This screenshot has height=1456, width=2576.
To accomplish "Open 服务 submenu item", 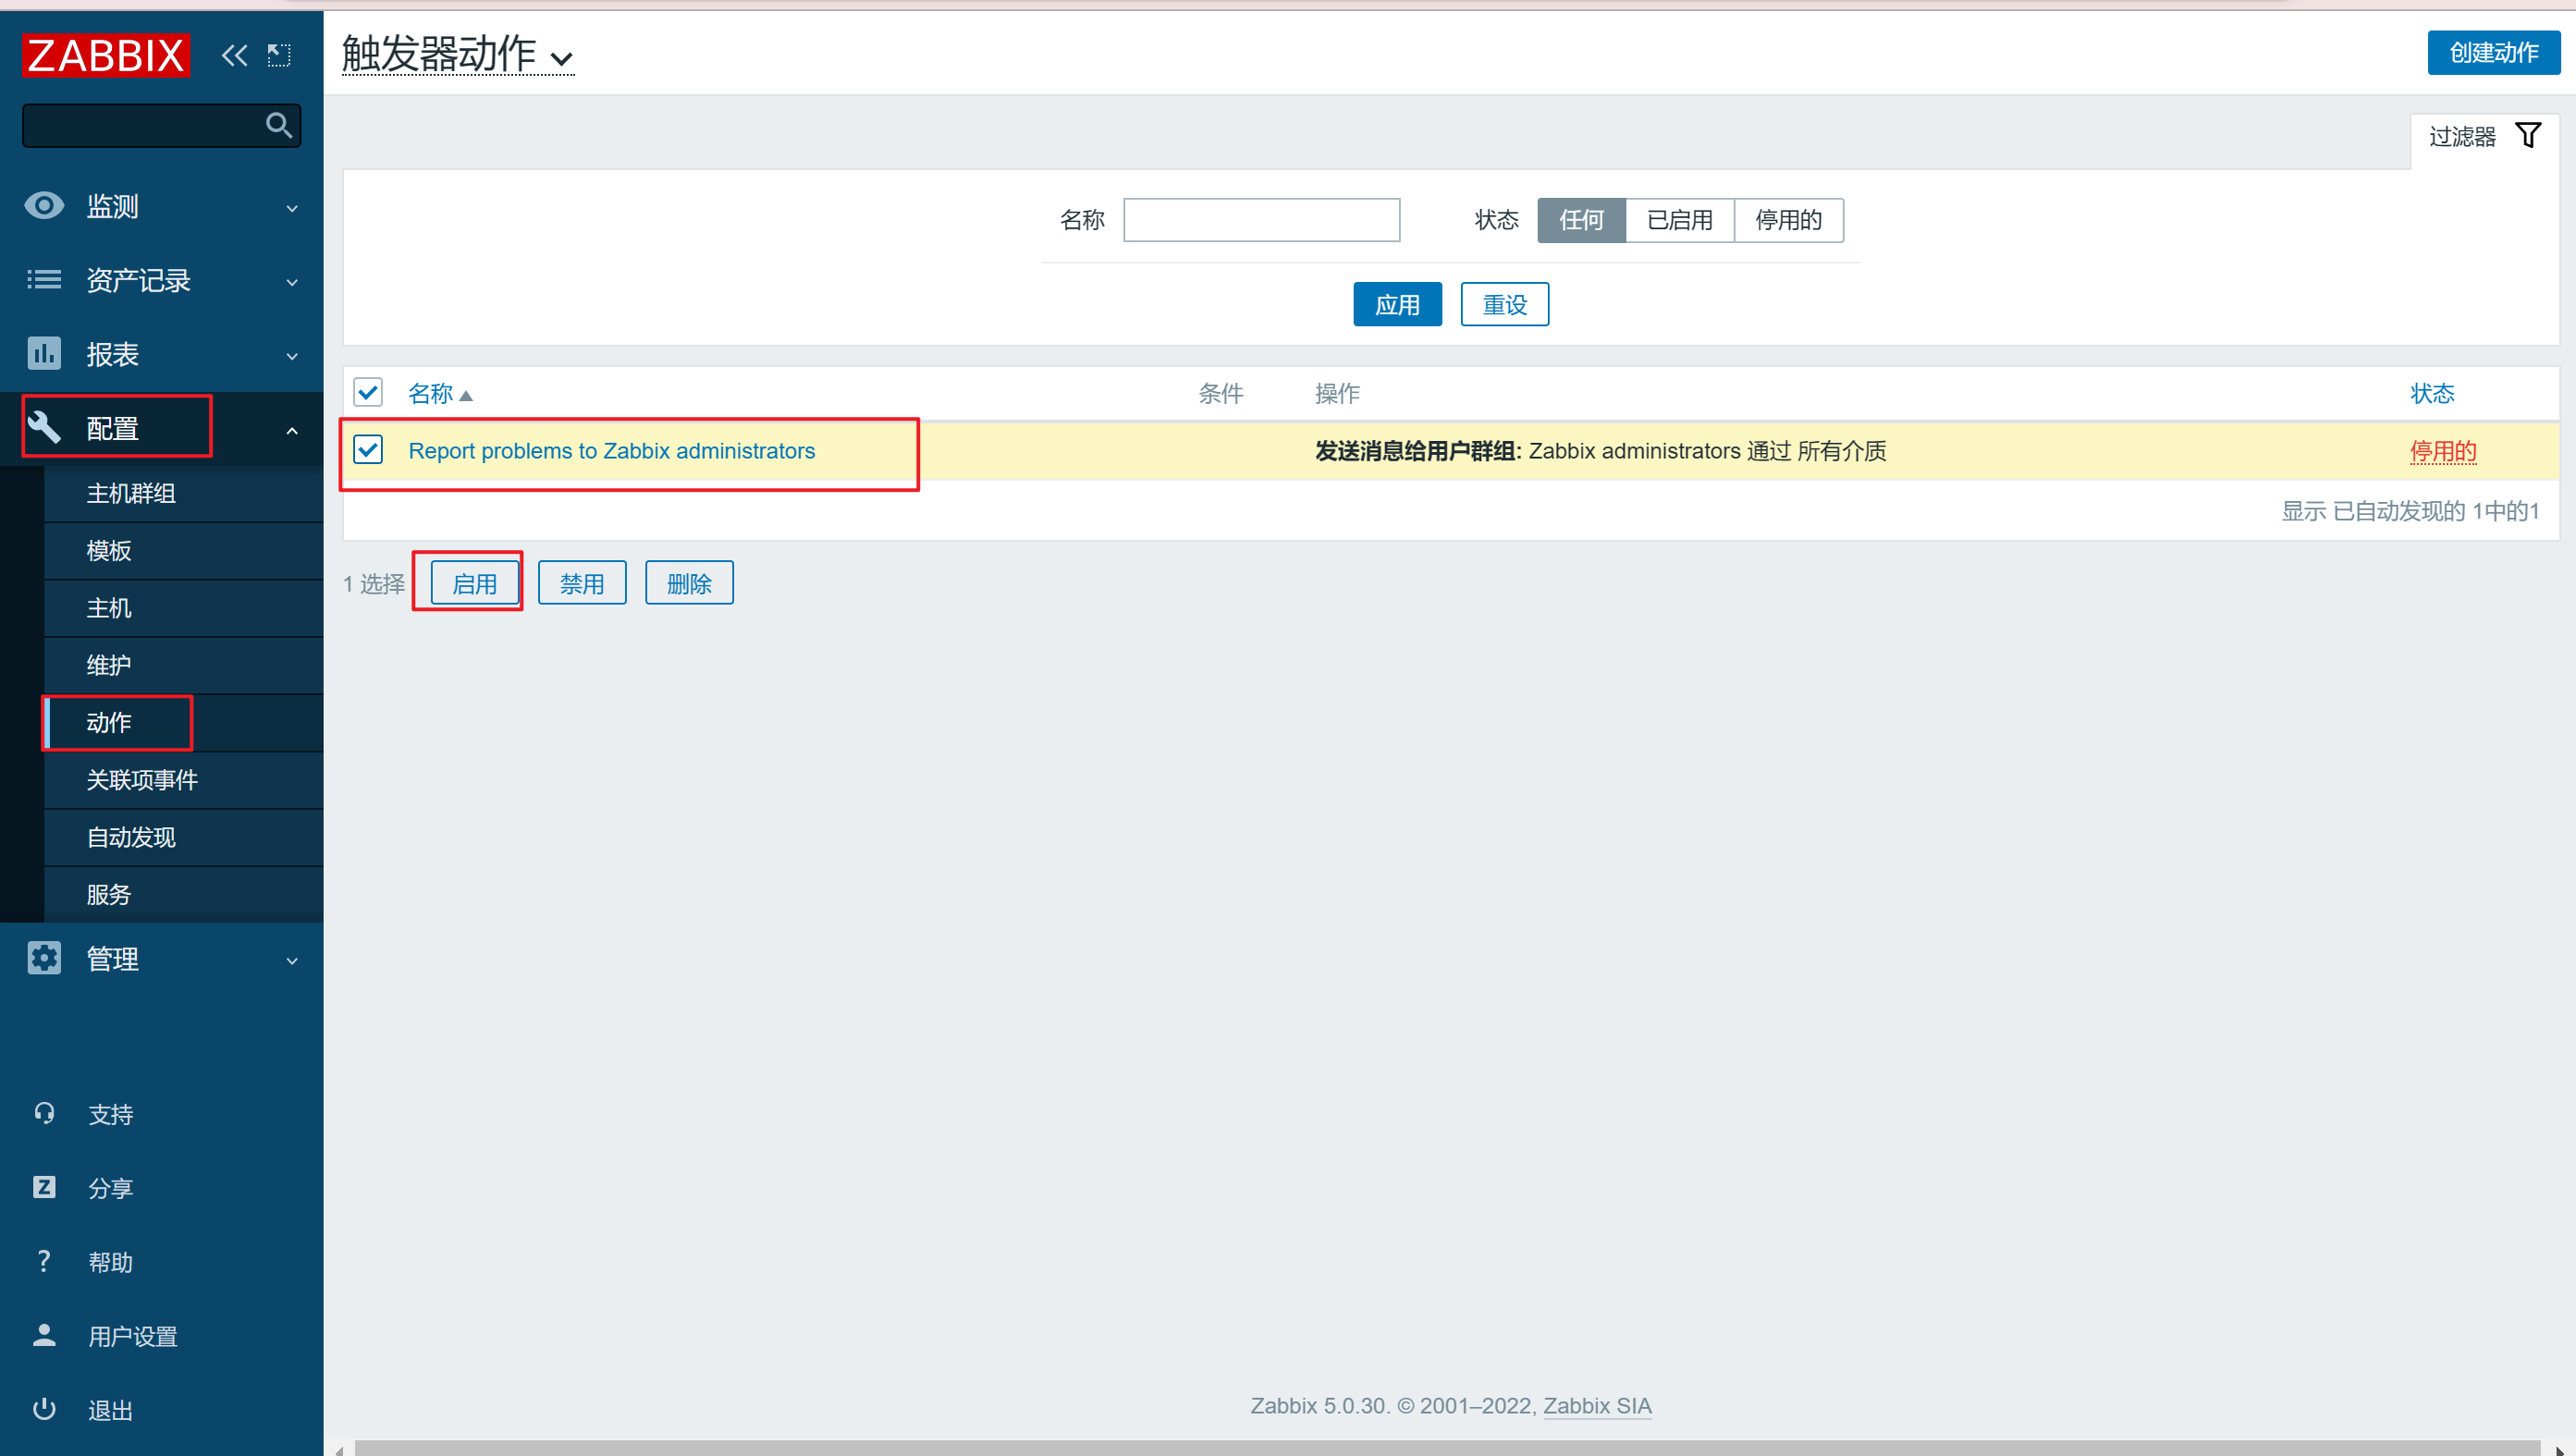I will tap(184, 894).
